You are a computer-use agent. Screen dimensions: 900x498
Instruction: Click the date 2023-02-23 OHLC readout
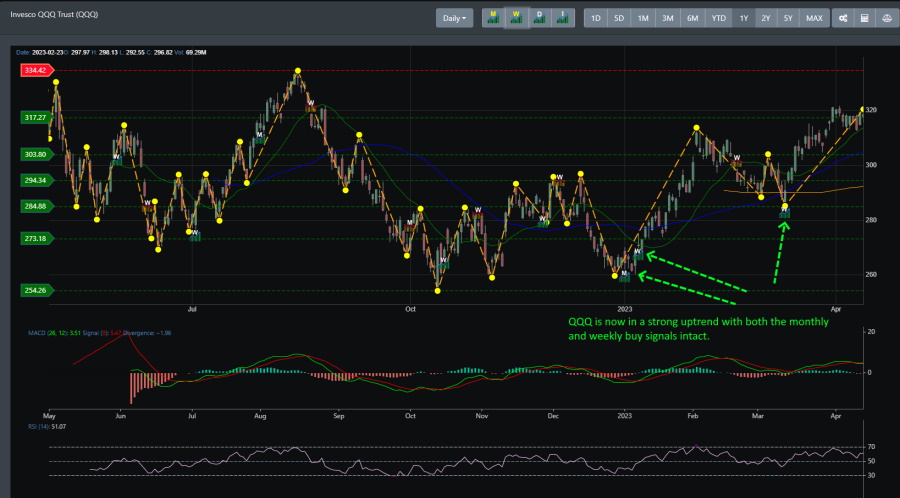pyautogui.click(x=111, y=52)
